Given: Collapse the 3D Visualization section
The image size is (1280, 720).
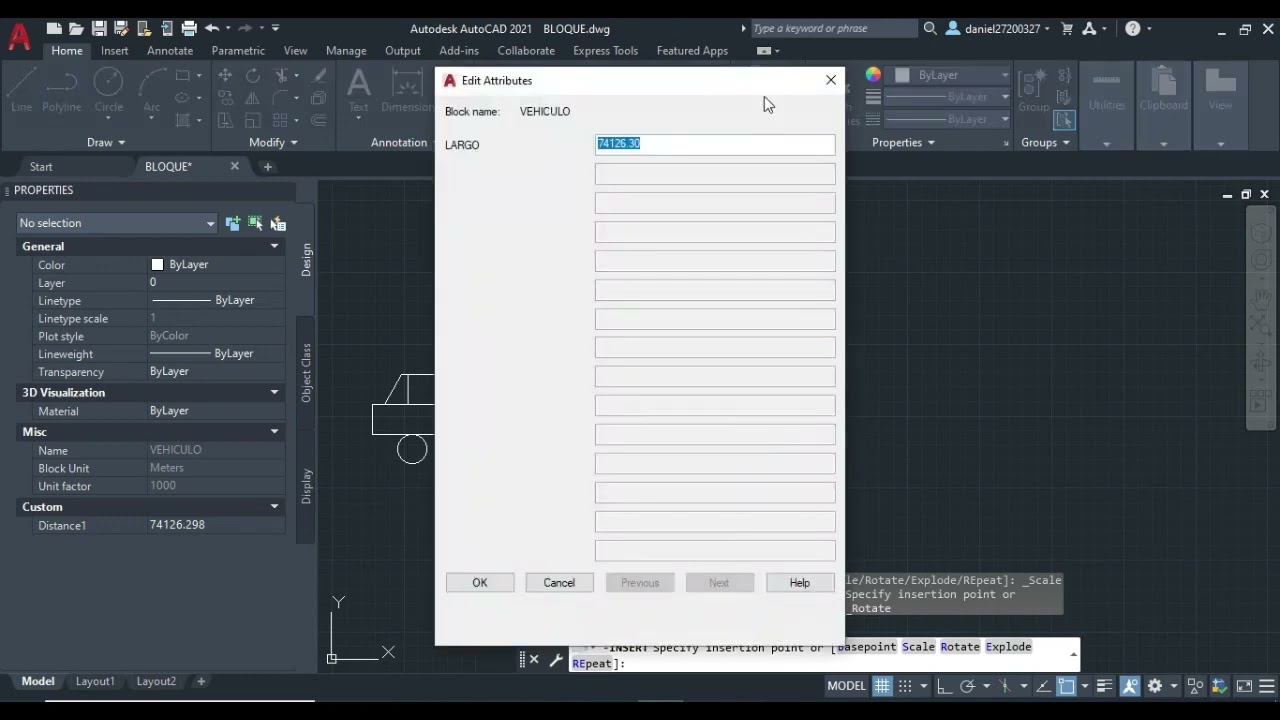Looking at the screenshot, I should tap(274, 392).
